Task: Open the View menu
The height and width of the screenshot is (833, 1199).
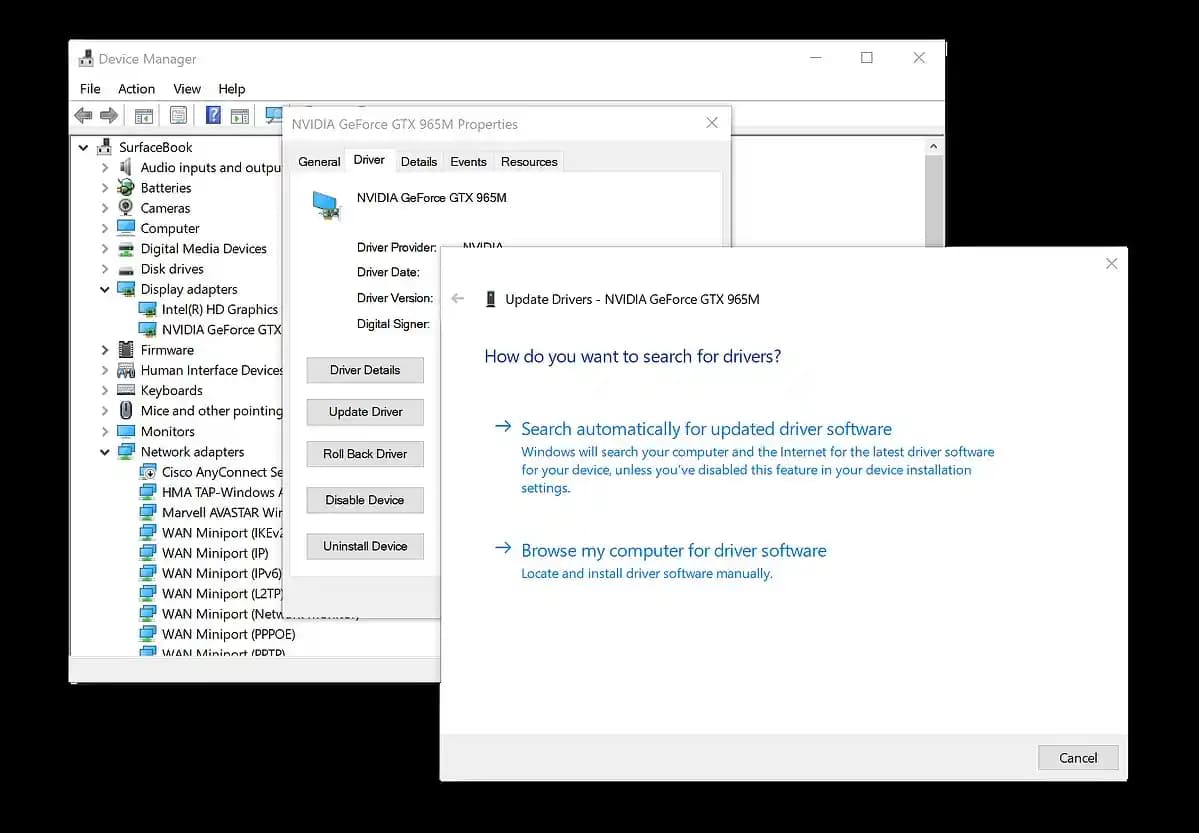Action: pyautogui.click(x=187, y=89)
